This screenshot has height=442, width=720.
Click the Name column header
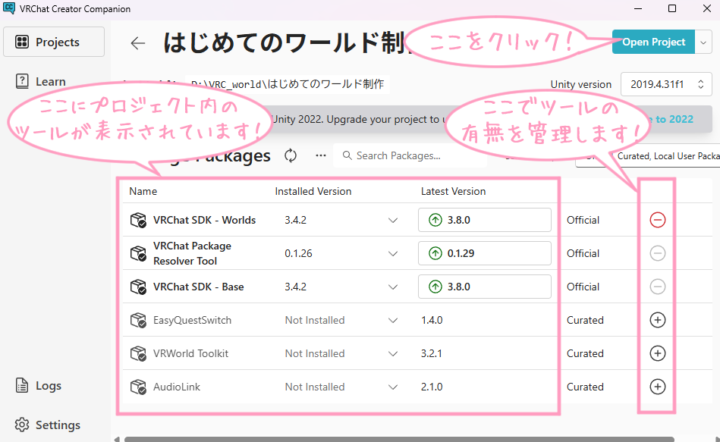[143, 191]
